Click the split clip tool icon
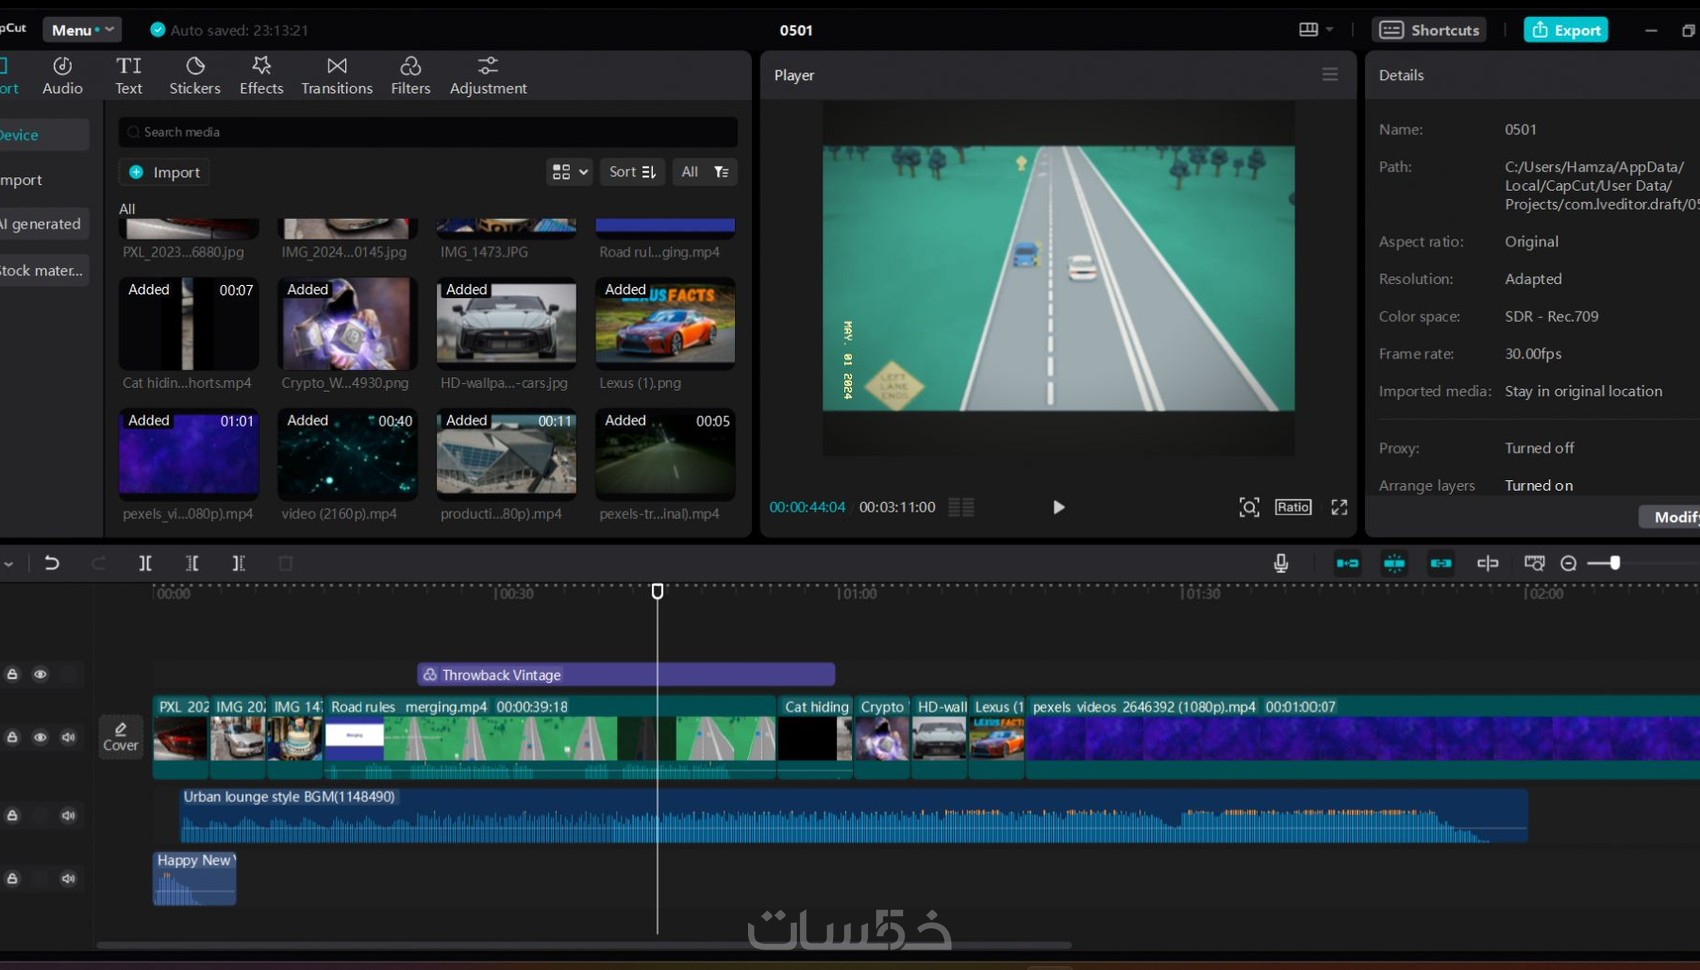Image resolution: width=1700 pixels, height=970 pixels. [x=145, y=563]
